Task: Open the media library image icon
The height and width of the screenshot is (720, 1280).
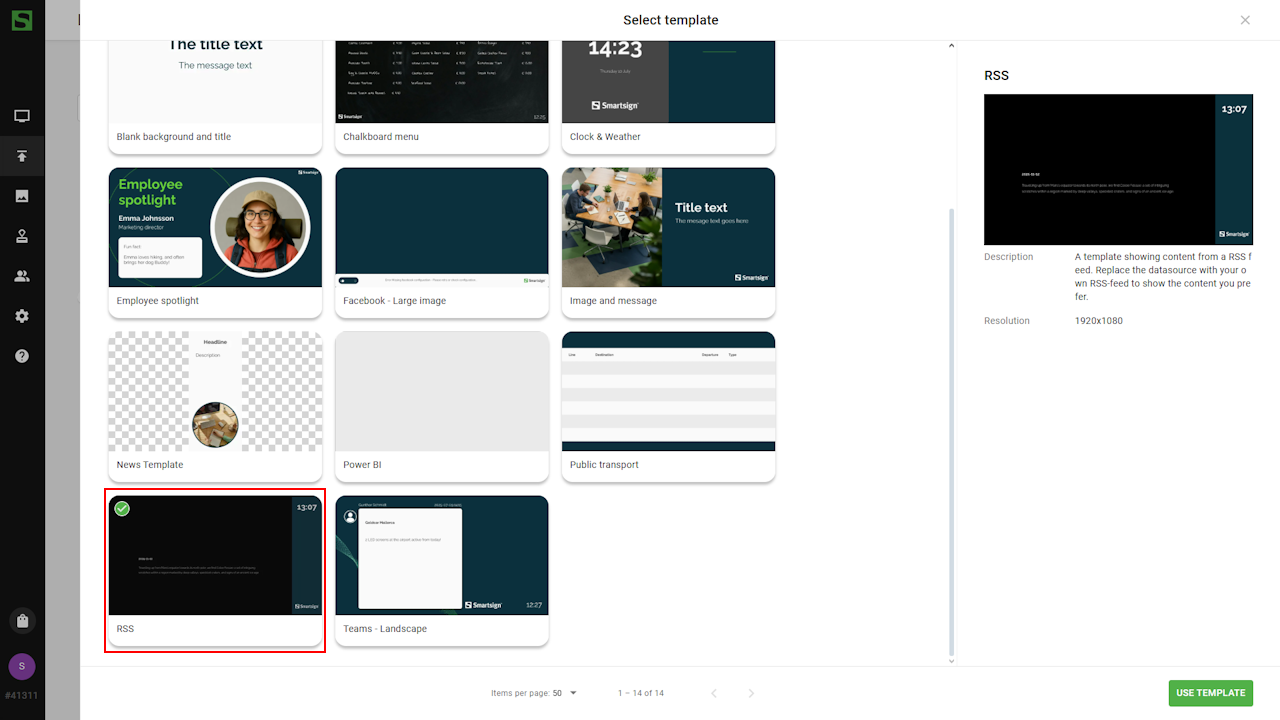Action: 22,196
